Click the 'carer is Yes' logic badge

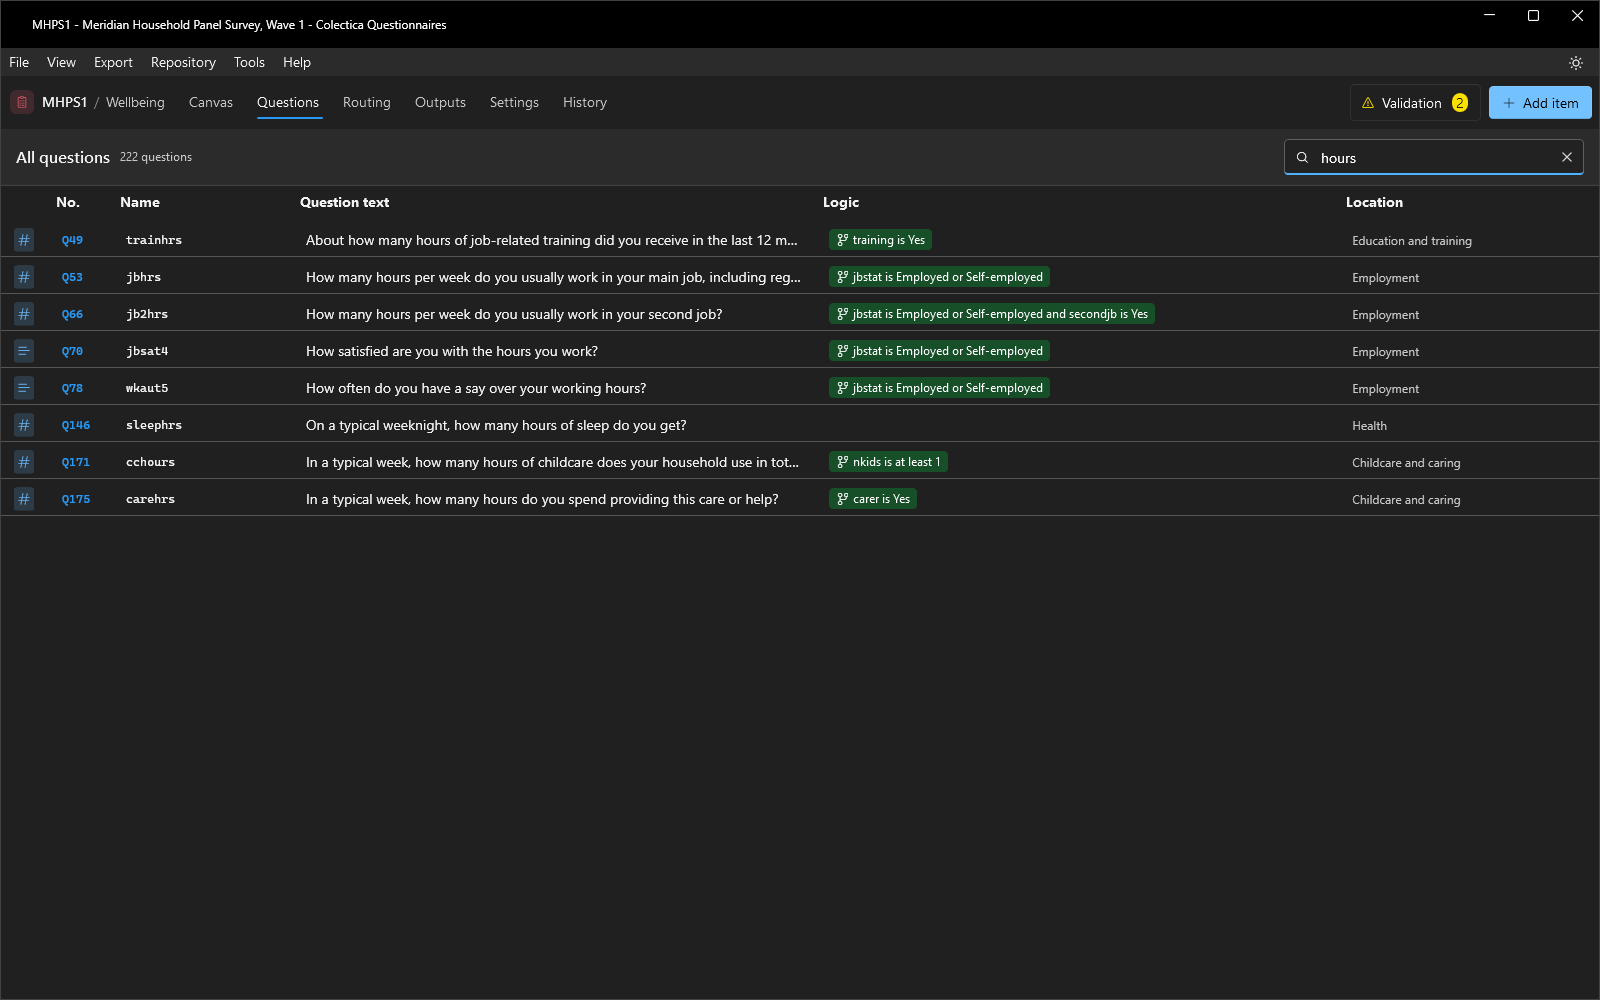(873, 499)
